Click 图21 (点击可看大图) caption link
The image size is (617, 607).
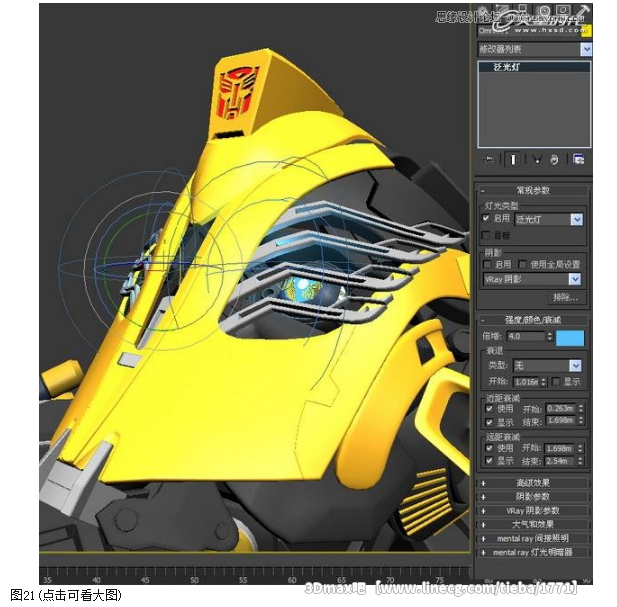[66, 595]
